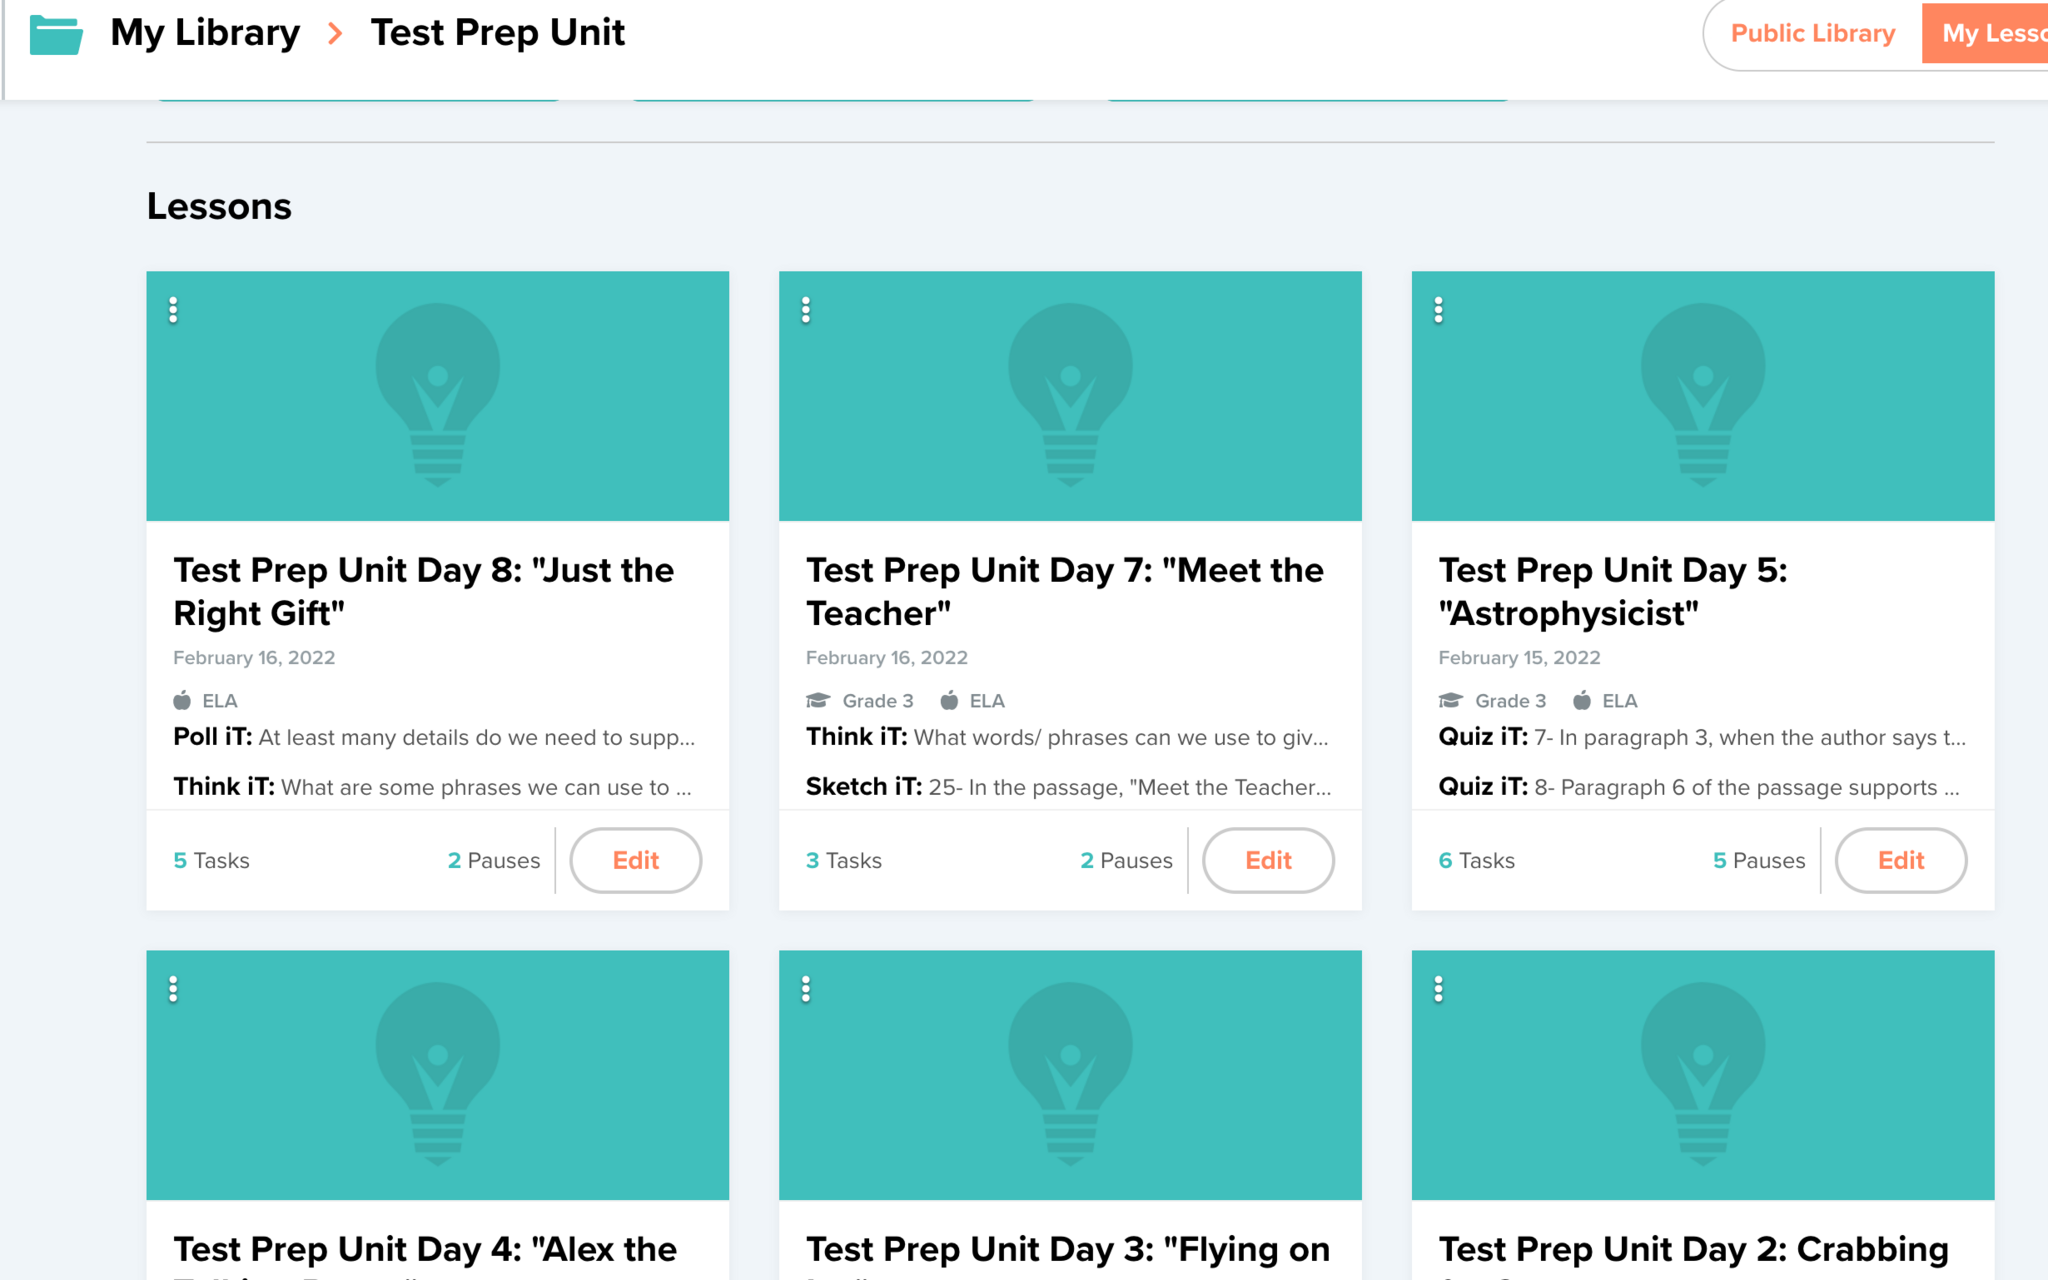Edit the Day 7 "Meet the Teacher" lesson
This screenshot has width=2048, height=1280.
1267,860
